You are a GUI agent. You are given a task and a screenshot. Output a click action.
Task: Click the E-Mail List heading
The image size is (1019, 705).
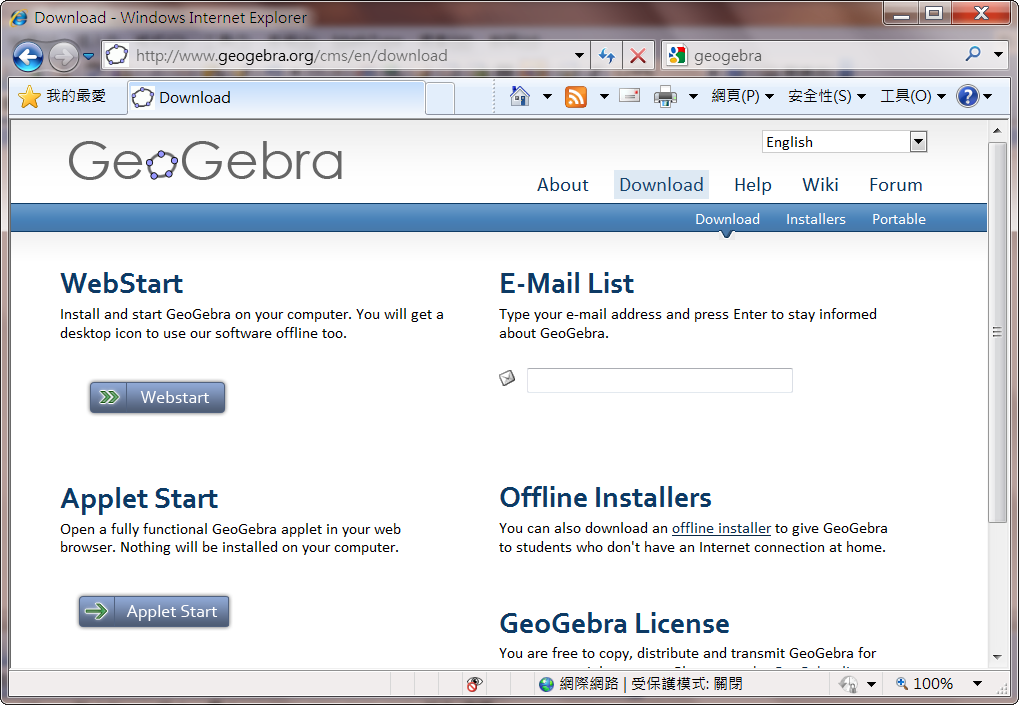566,283
